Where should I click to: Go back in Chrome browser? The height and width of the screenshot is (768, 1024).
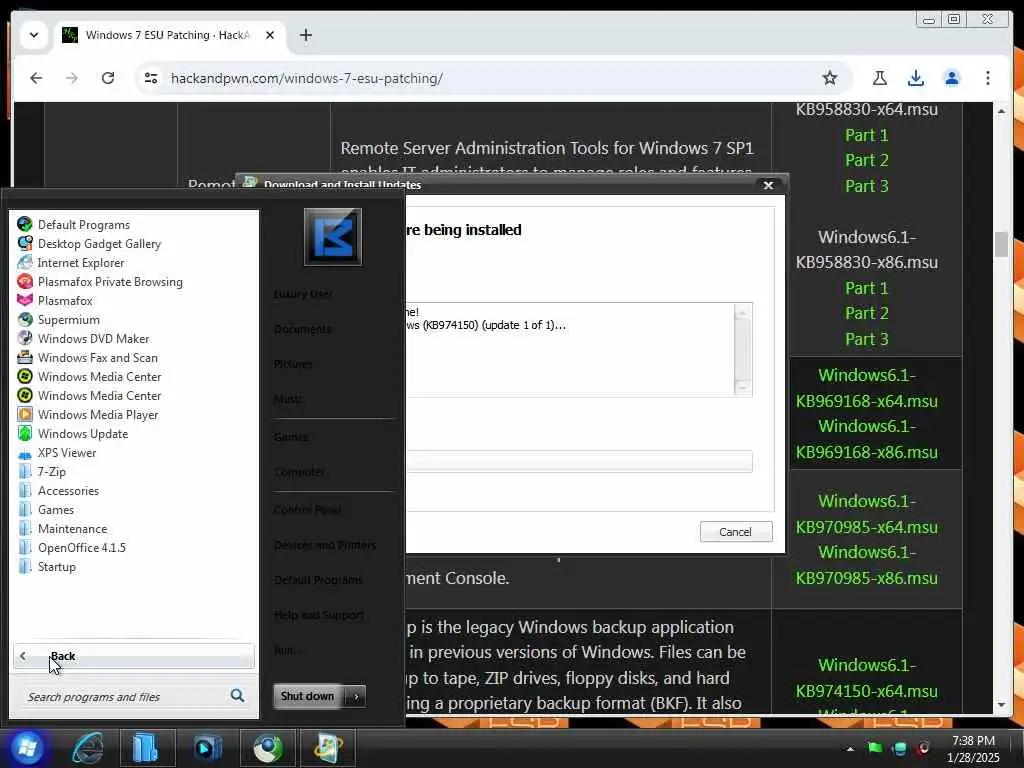tap(36, 78)
